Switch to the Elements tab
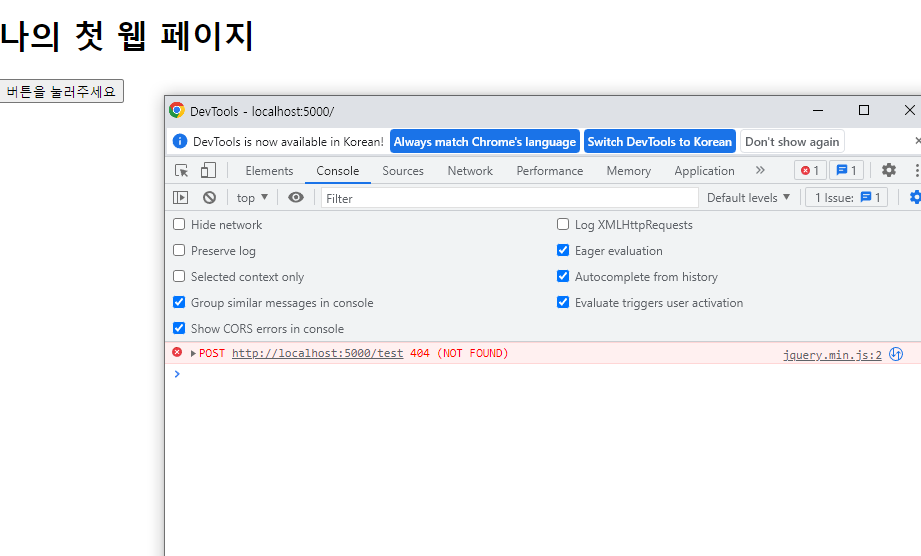 269,171
